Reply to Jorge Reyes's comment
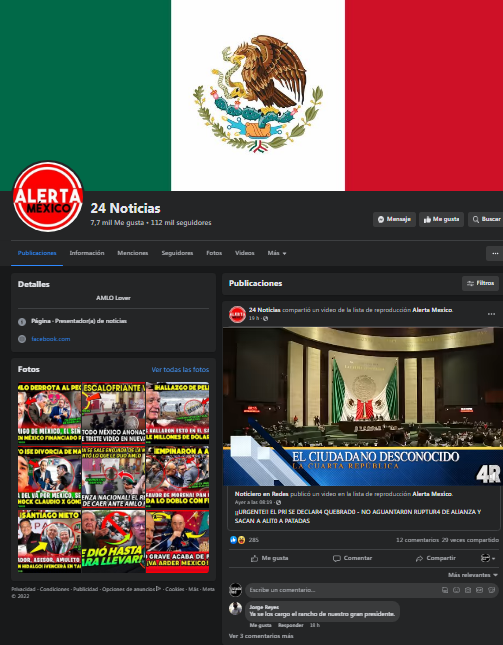503x645 pixels. [x=291, y=625]
